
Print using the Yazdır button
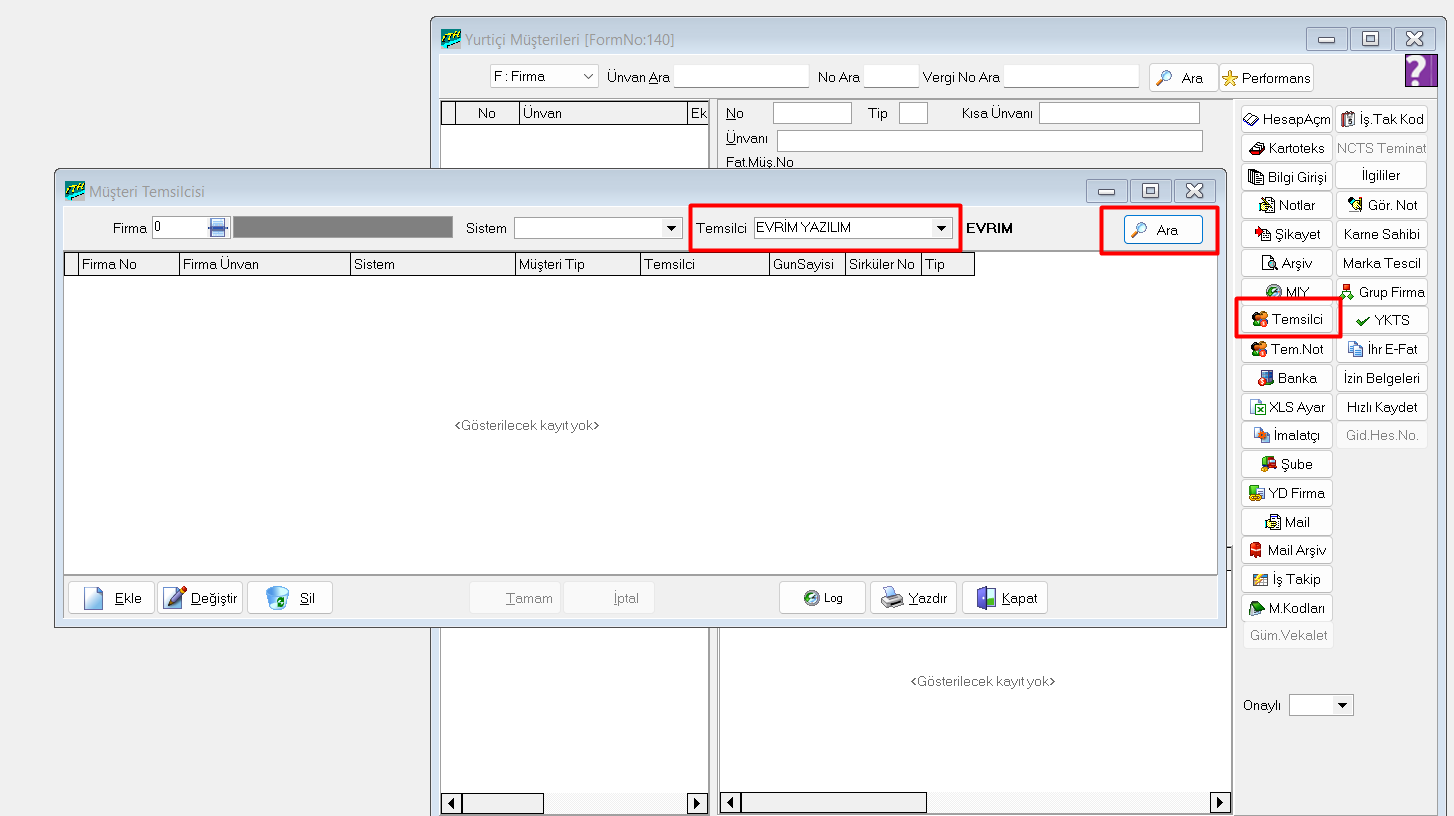(x=914, y=598)
